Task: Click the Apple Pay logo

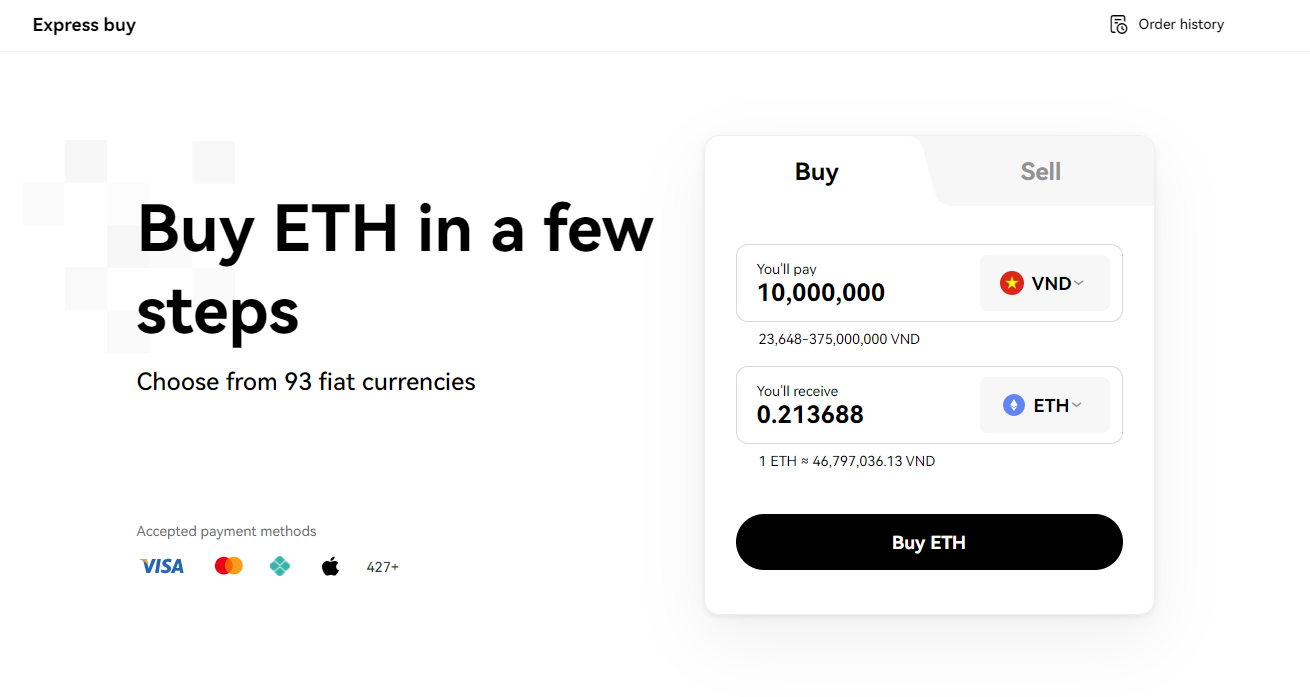Action: pyautogui.click(x=330, y=567)
